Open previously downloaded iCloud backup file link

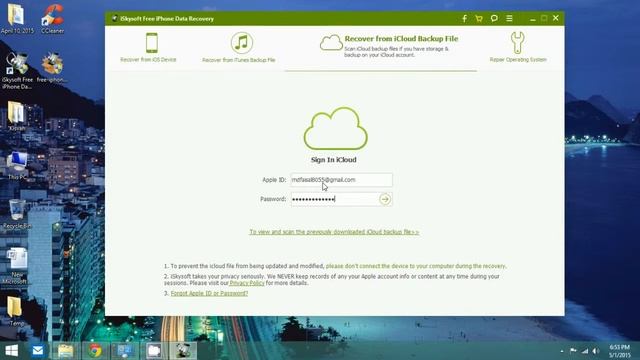point(334,232)
